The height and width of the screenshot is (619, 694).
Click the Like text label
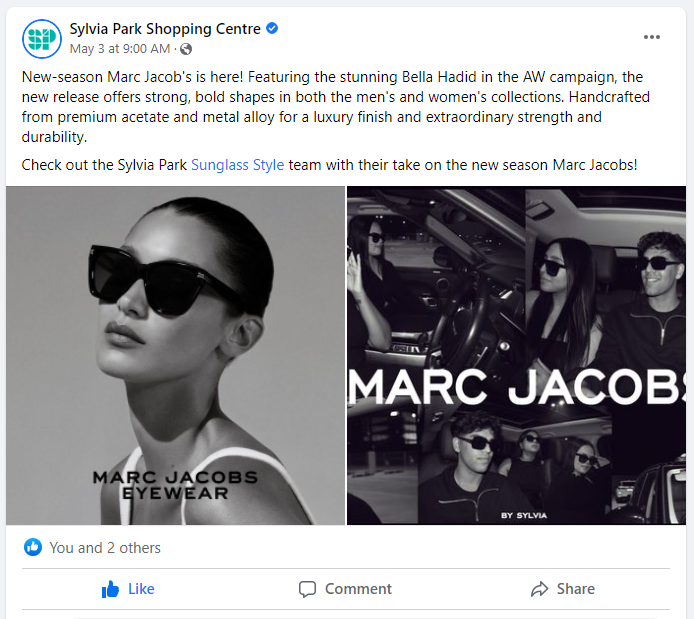pos(141,589)
